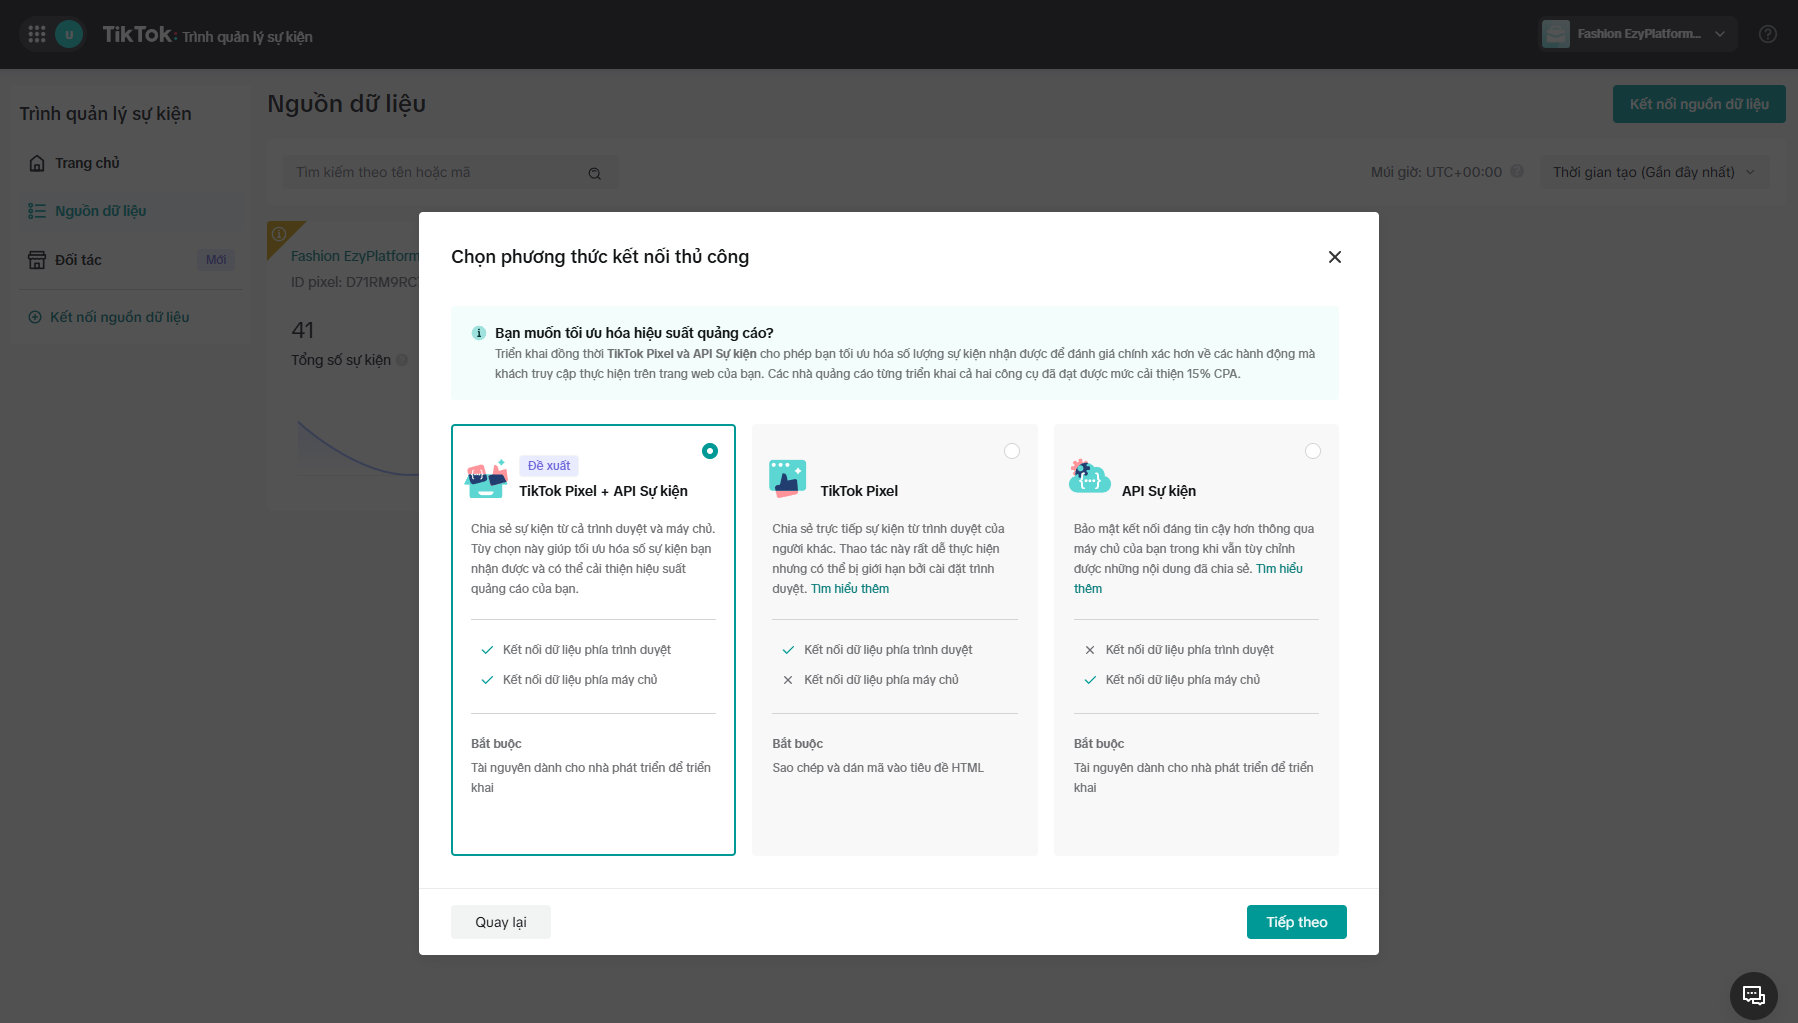Open the help question mark icon
The height and width of the screenshot is (1023, 1798).
(x=1768, y=34)
